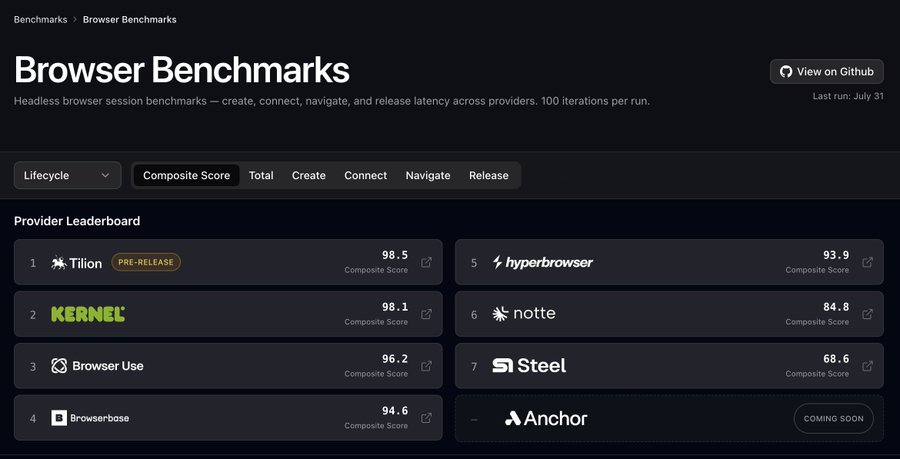The height and width of the screenshot is (459, 900).
Task: Click the Browser Benchmarks page title
Action: (181, 70)
